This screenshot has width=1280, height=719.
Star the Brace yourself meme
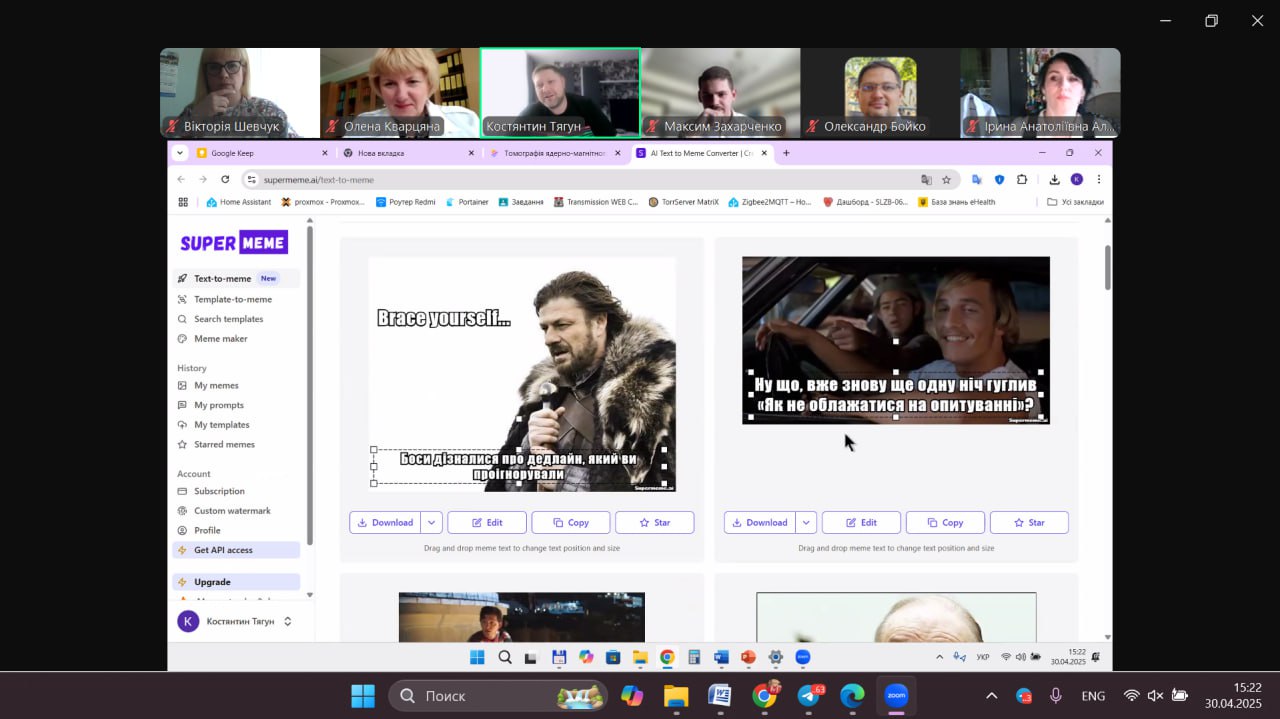click(654, 522)
